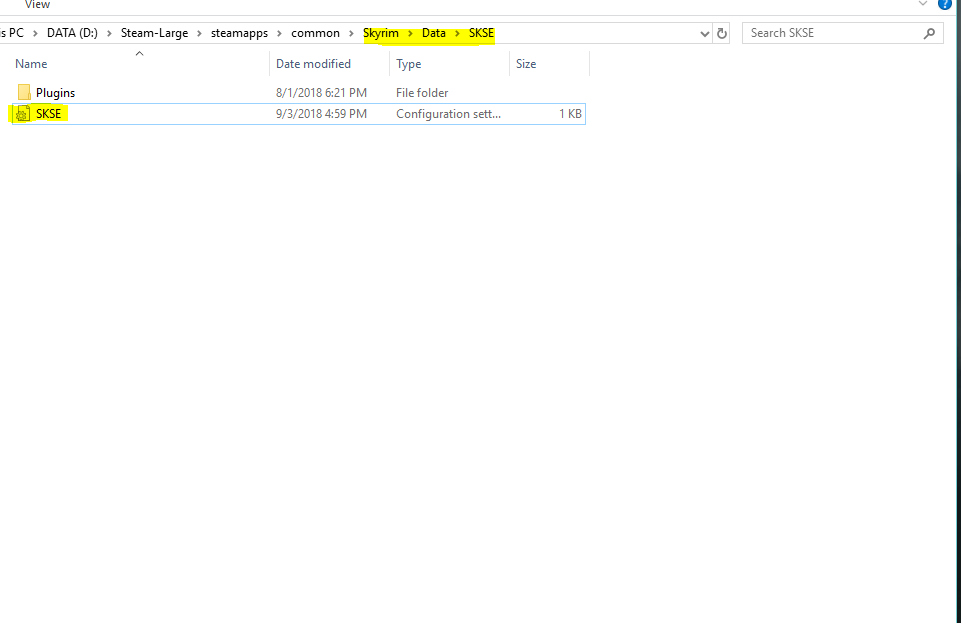Screen dimensions: 961x623
Task: Navigate to the common folder breadcrumb
Action: pyautogui.click(x=315, y=33)
